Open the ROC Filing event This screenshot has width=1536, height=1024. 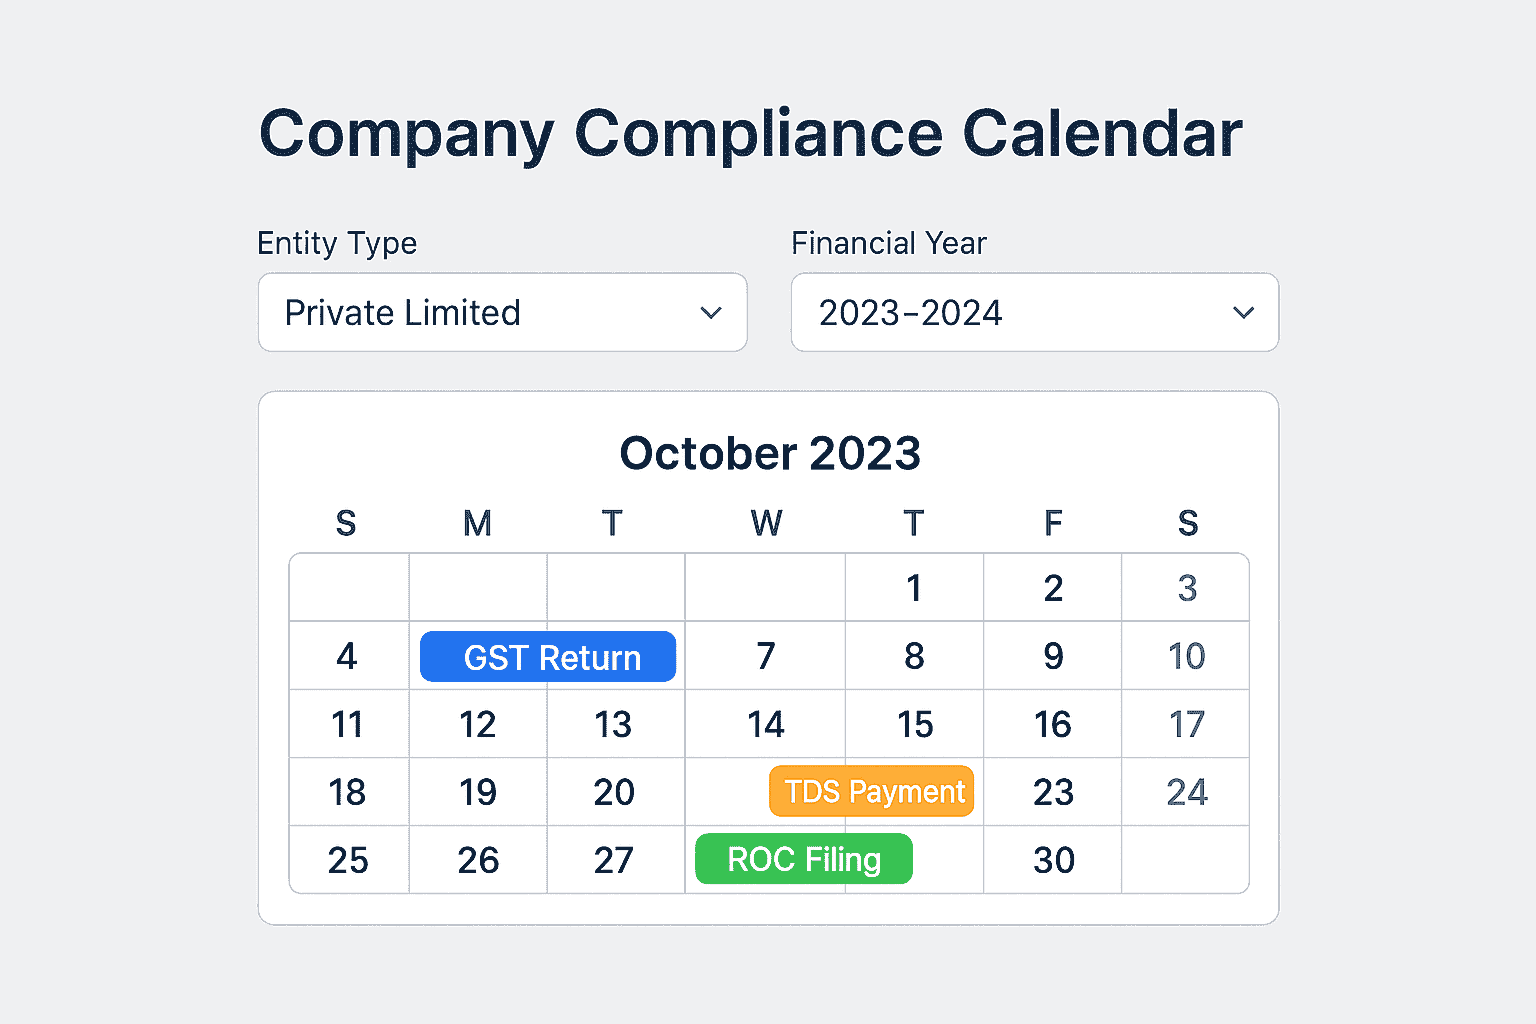pyautogui.click(x=804, y=860)
